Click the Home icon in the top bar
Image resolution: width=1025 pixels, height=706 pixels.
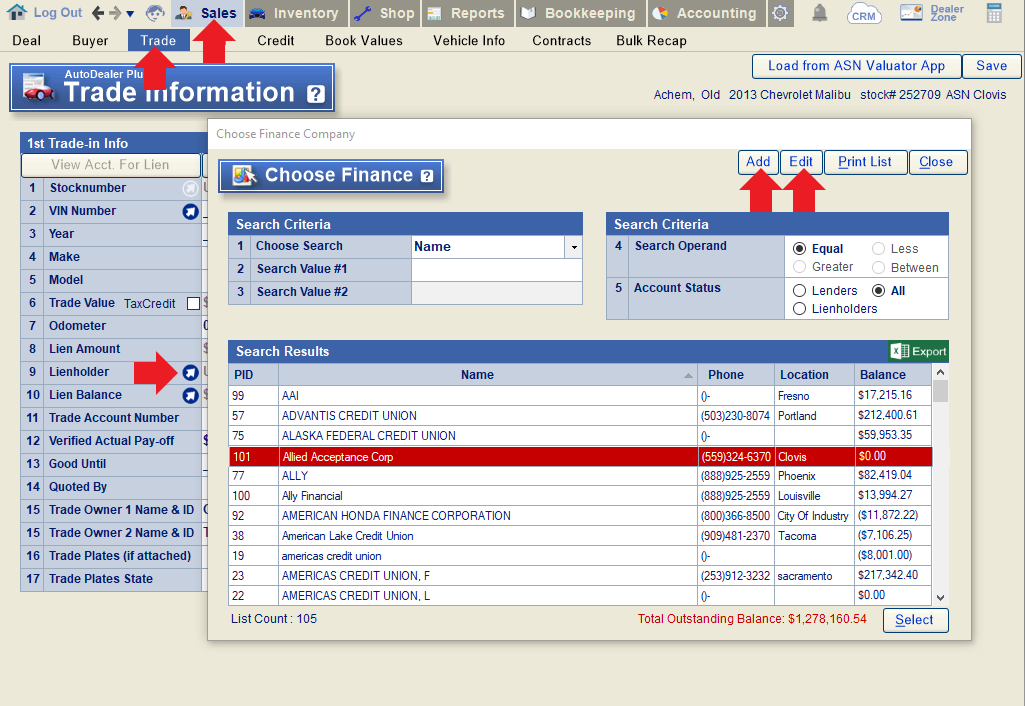coord(17,12)
